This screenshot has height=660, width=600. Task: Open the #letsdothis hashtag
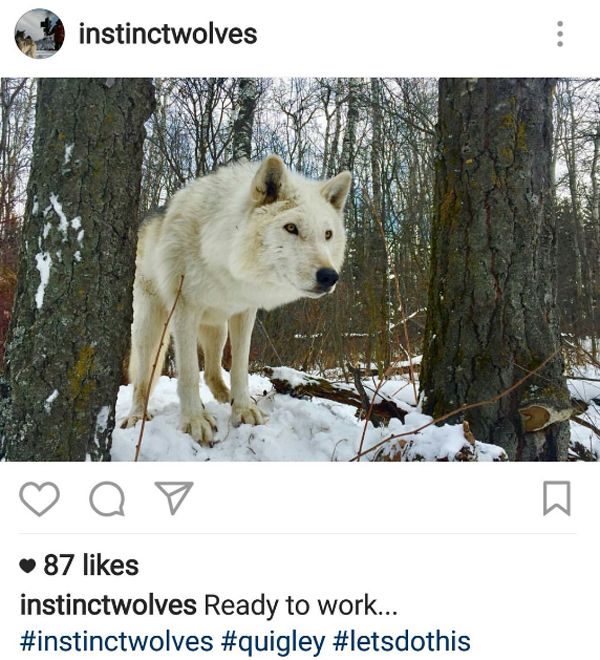coord(401,641)
